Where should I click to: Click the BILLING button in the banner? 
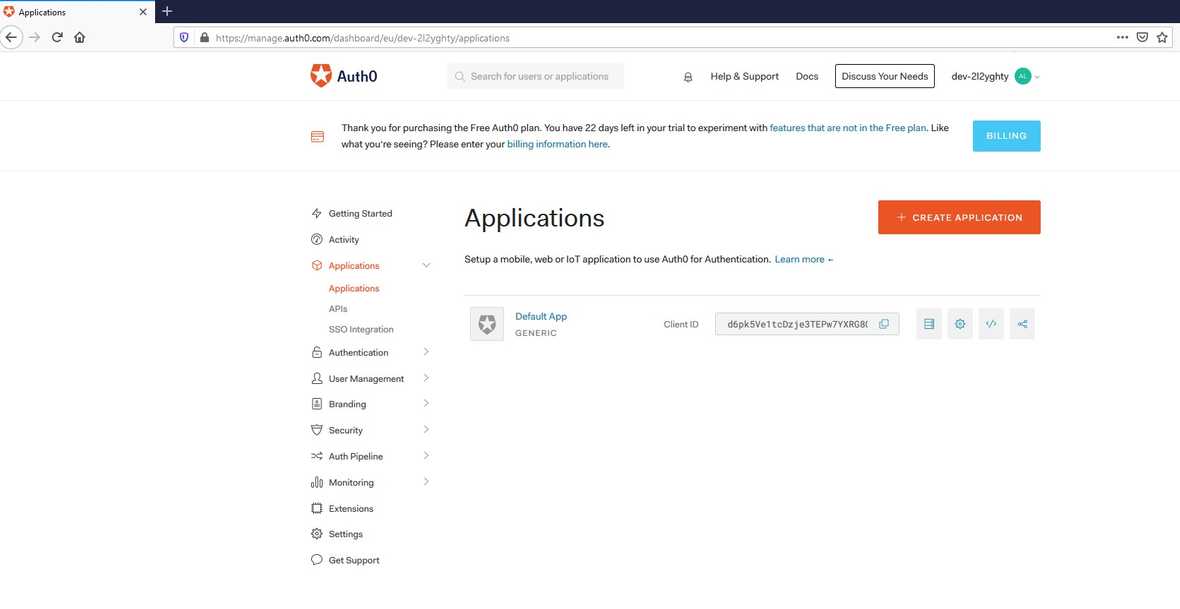1006,135
